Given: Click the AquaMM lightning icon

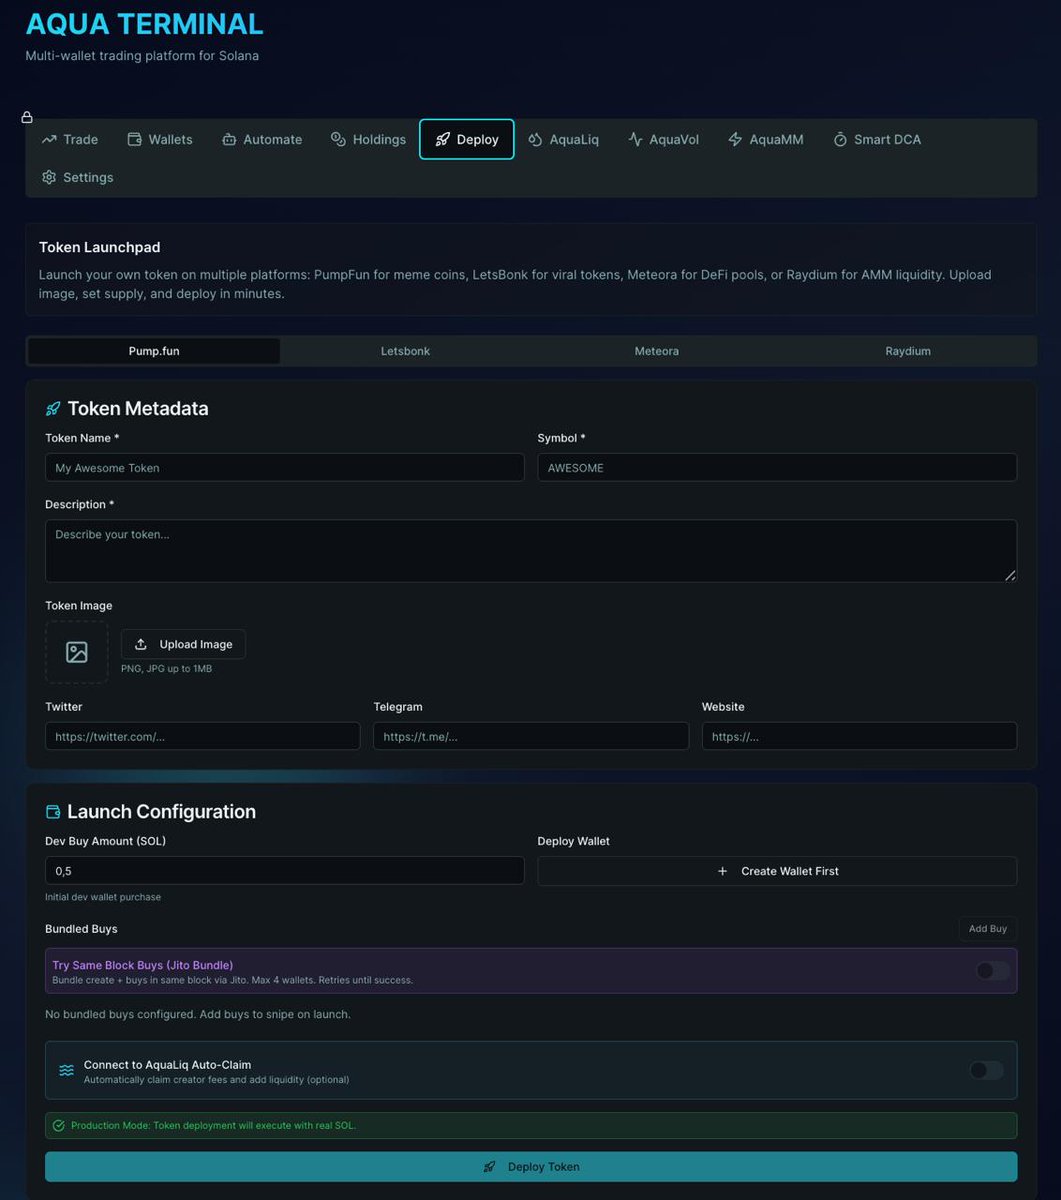Looking at the screenshot, I should tap(735, 139).
